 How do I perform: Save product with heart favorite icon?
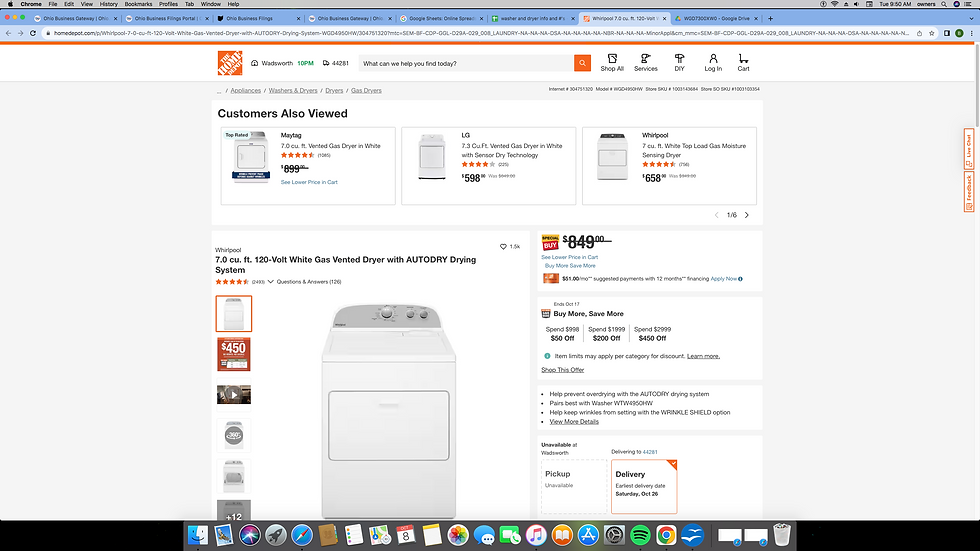pyautogui.click(x=503, y=246)
